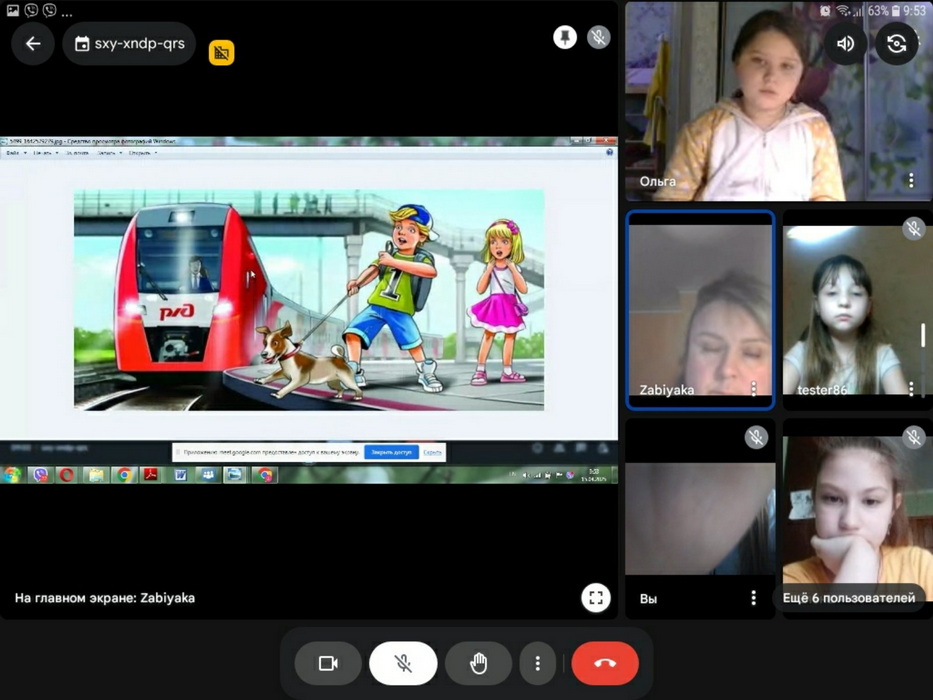Click the people icon in shared taskbar
This screenshot has width=933, height=700.
[x=208, y=475]
